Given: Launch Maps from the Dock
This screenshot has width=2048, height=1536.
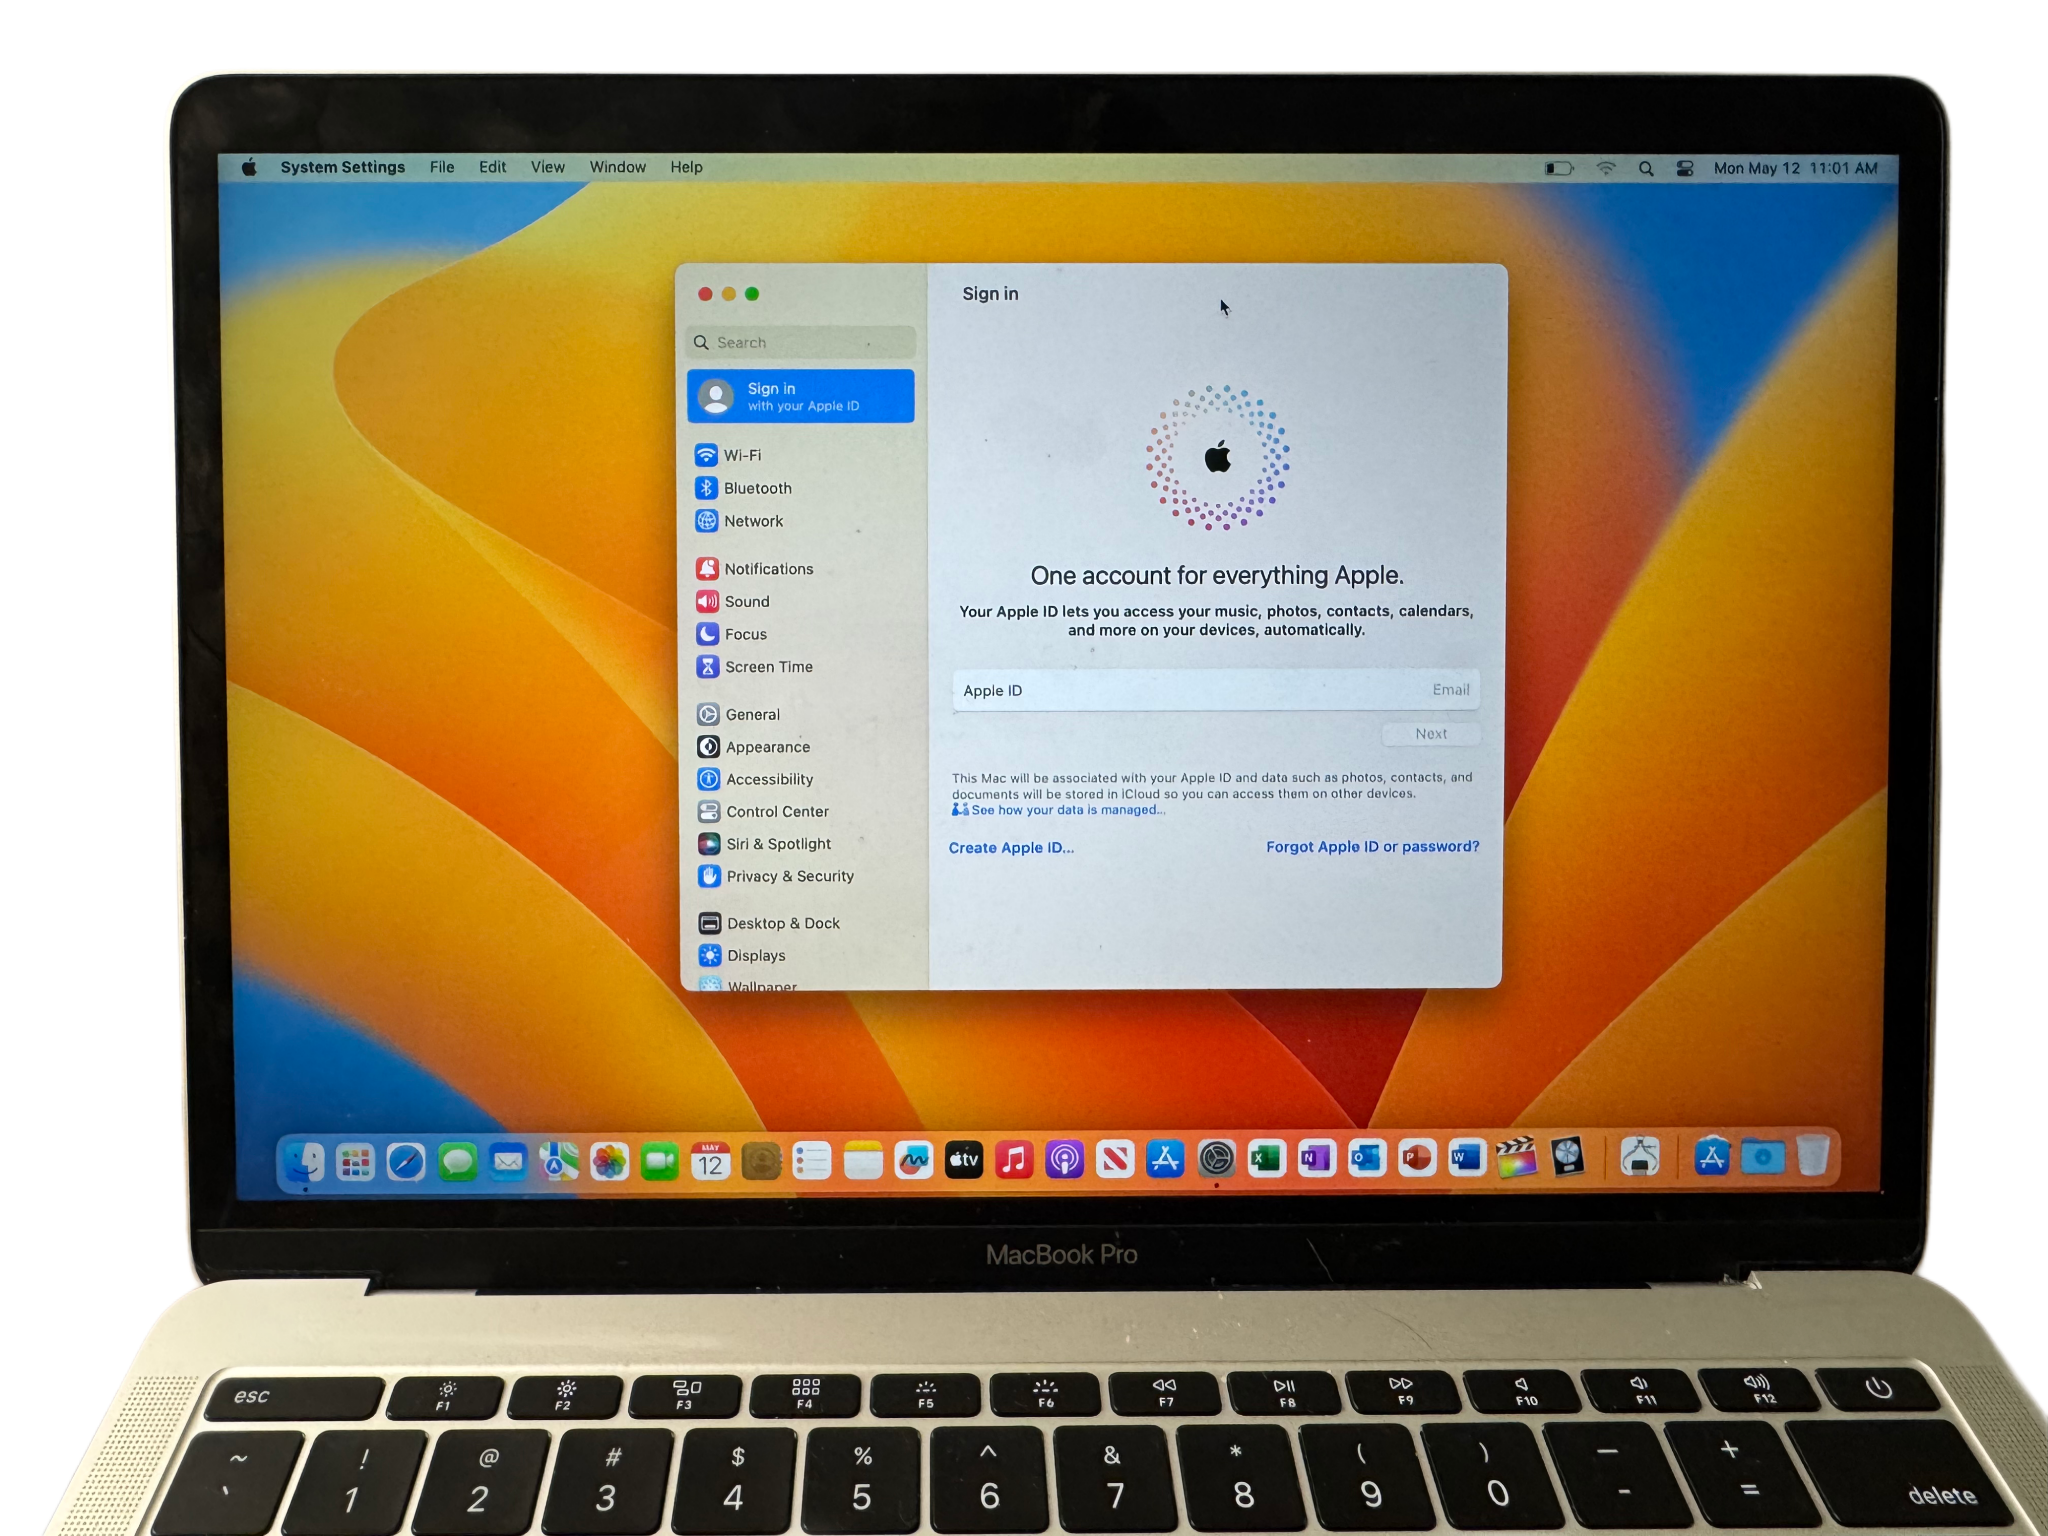Looking at the screenshot, I should (x=558, y=1162).
